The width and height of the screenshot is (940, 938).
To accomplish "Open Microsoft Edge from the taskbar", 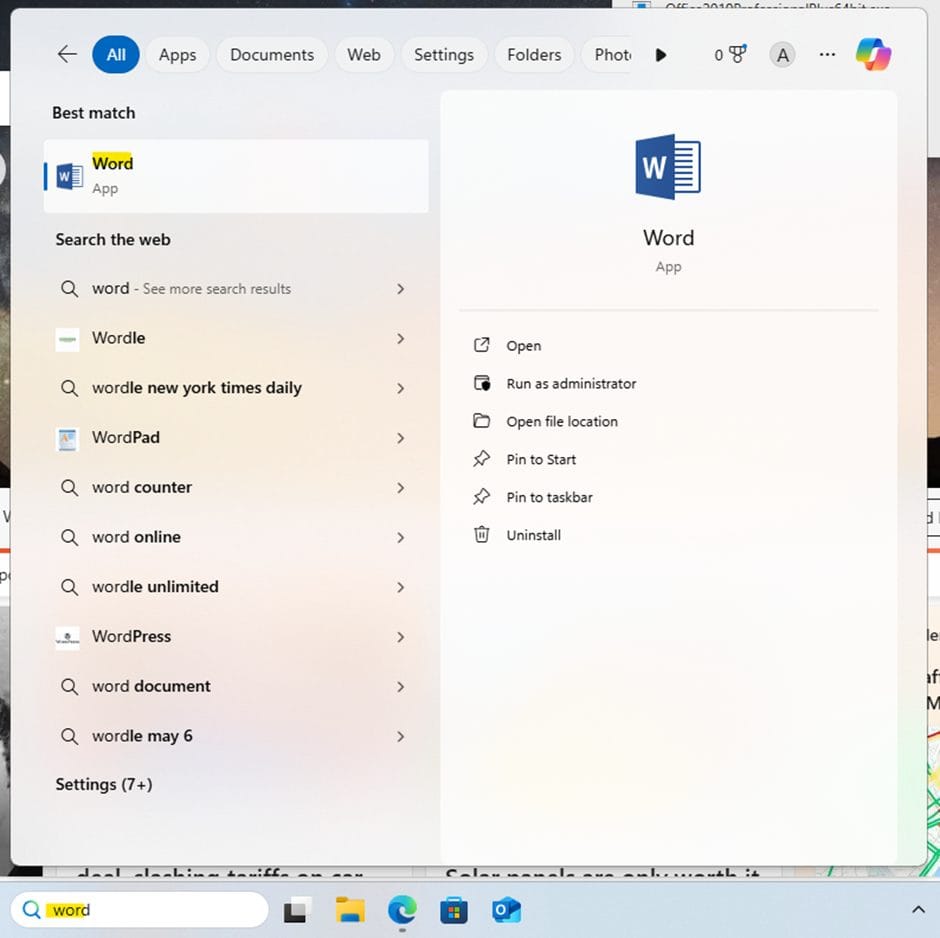I will [x=402, y=910].
